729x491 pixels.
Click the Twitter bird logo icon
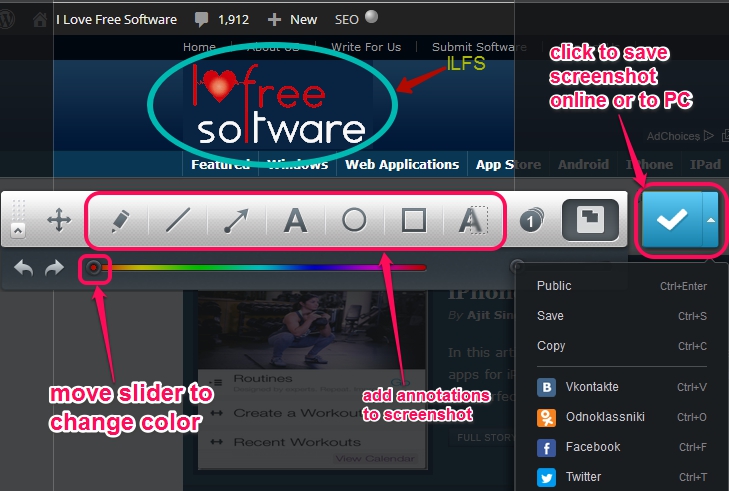pyautogui.click(x=546, y=478)
